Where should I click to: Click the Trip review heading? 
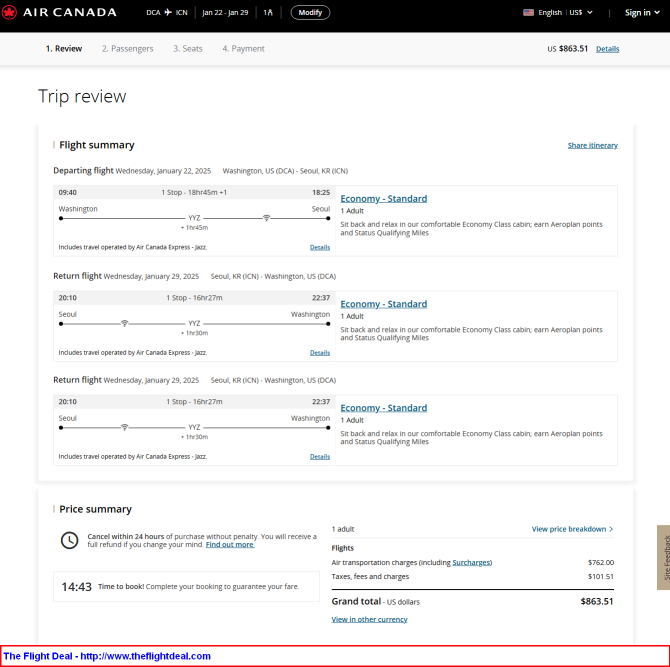tap(82, 97)
